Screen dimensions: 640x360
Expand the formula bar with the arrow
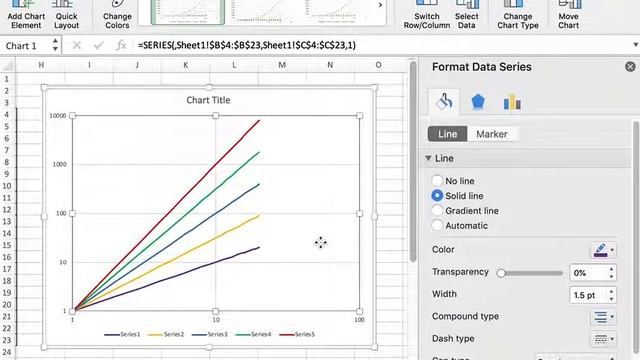click(x=636, y=45)
